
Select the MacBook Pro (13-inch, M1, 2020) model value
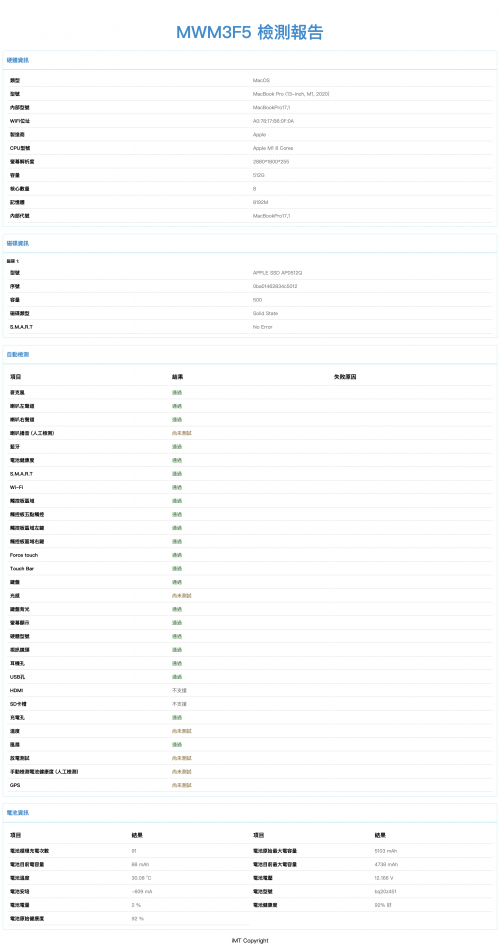point(291,94)
